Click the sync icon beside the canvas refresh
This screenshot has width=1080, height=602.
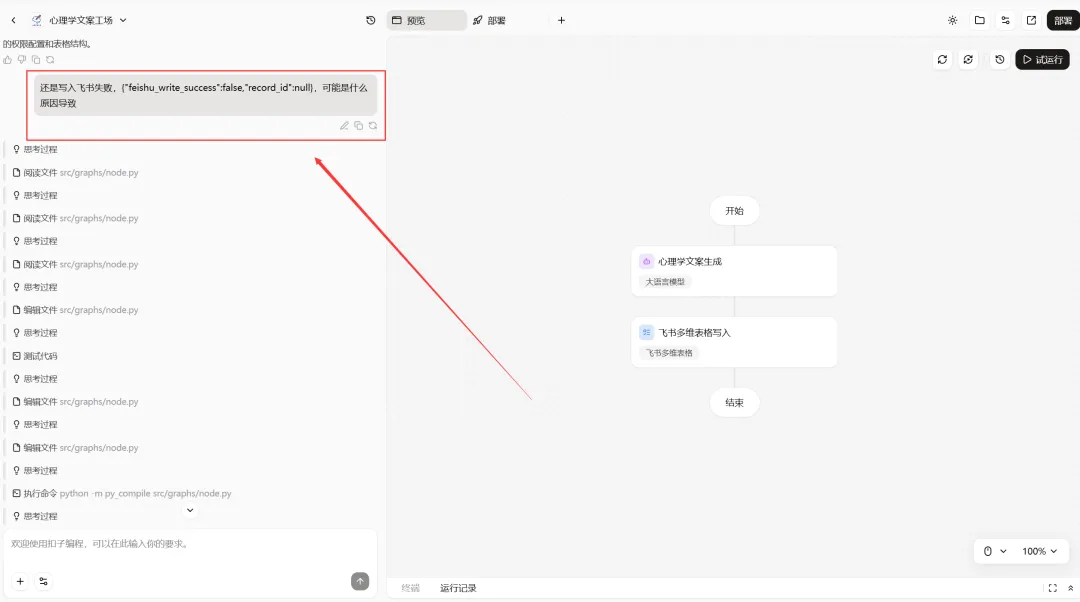tap(968, 59)
